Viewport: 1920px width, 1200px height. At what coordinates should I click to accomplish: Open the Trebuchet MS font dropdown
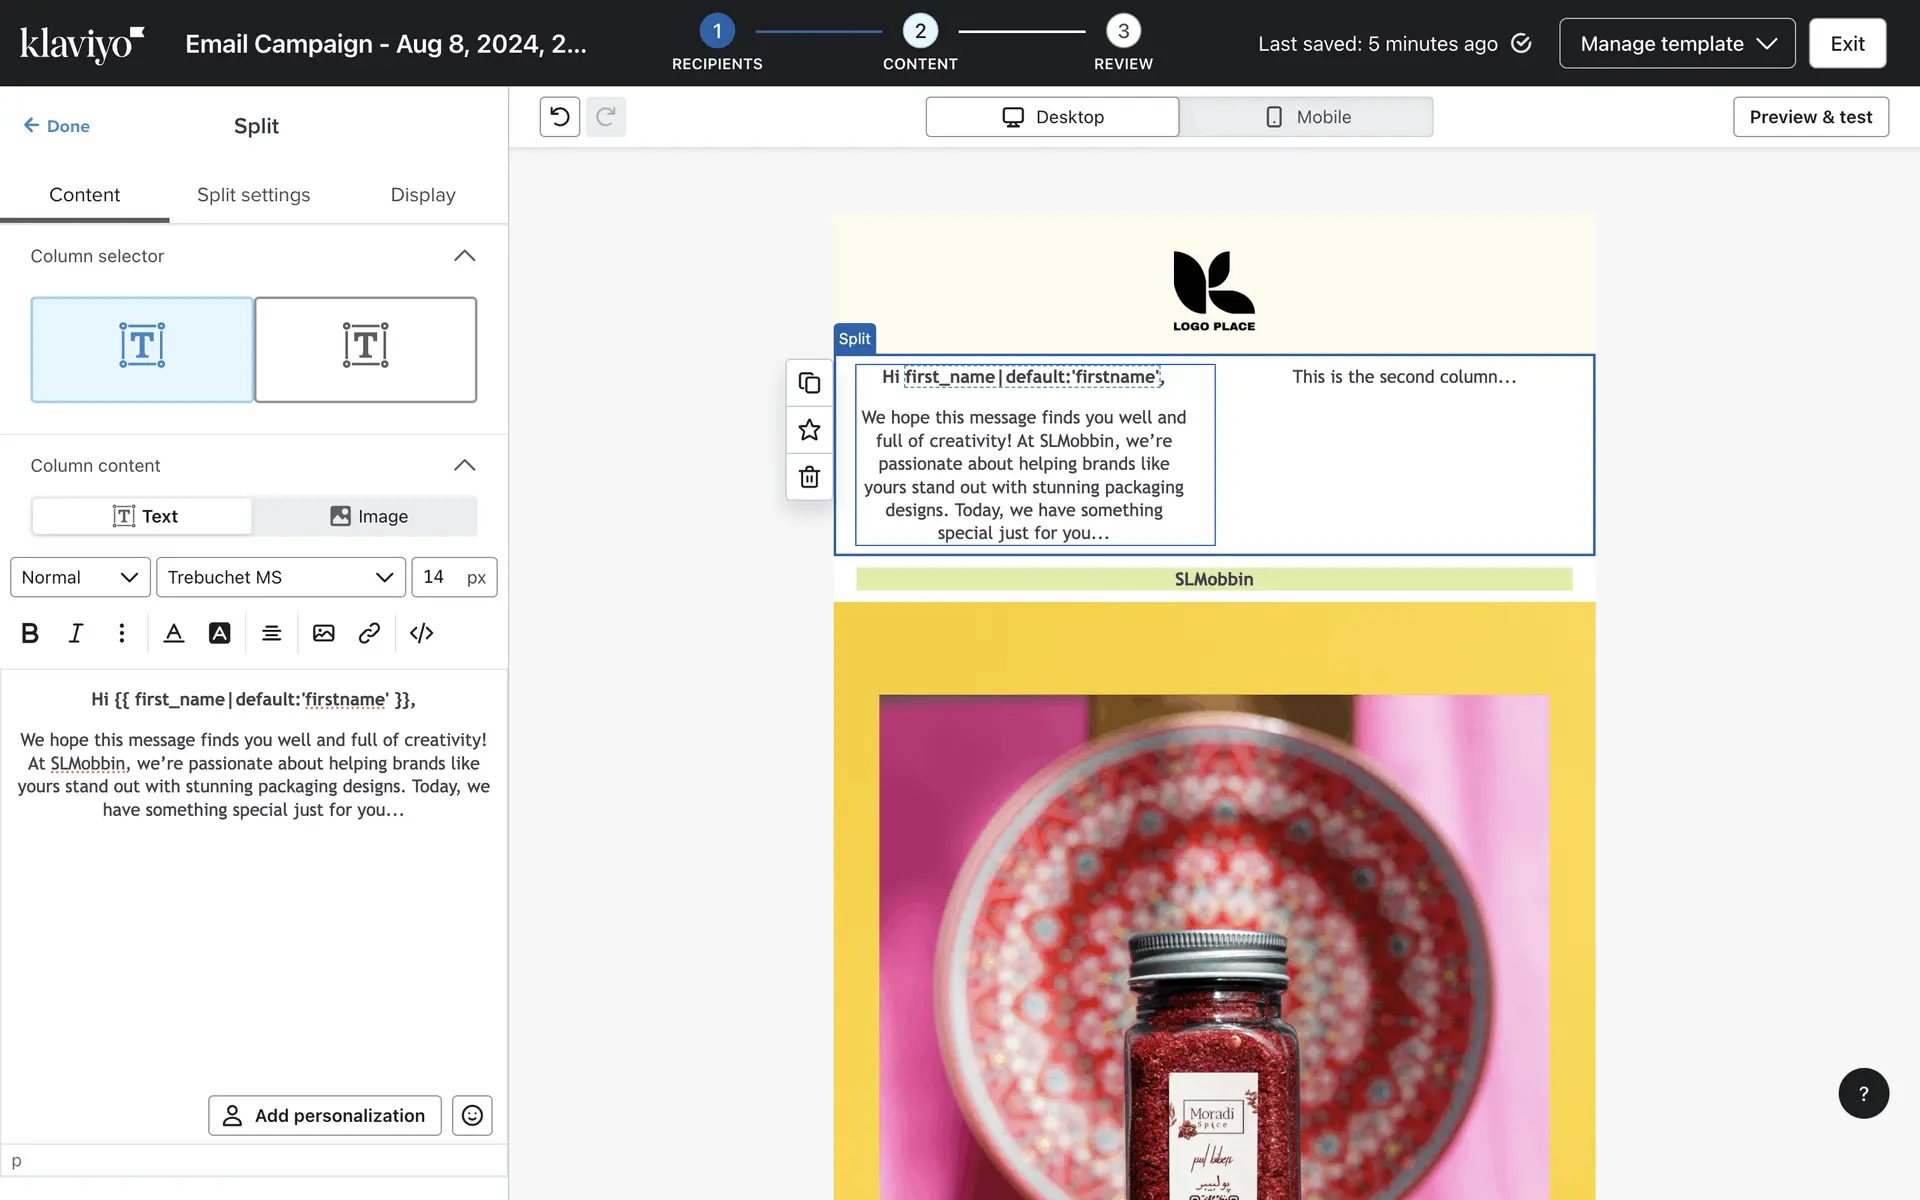(x=280, y=577)
